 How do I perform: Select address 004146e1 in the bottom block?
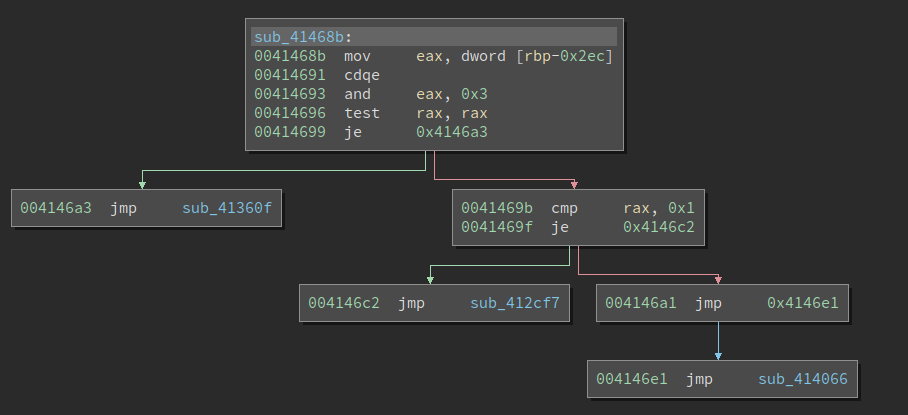[631, 379]
